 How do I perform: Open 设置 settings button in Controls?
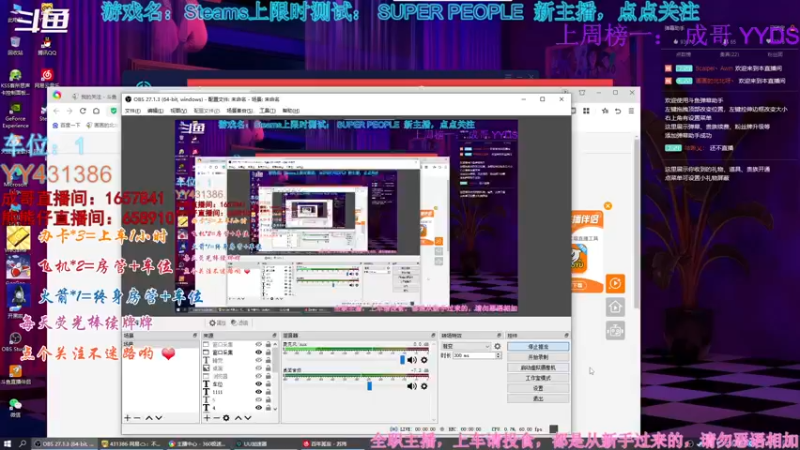coord(538,388)
